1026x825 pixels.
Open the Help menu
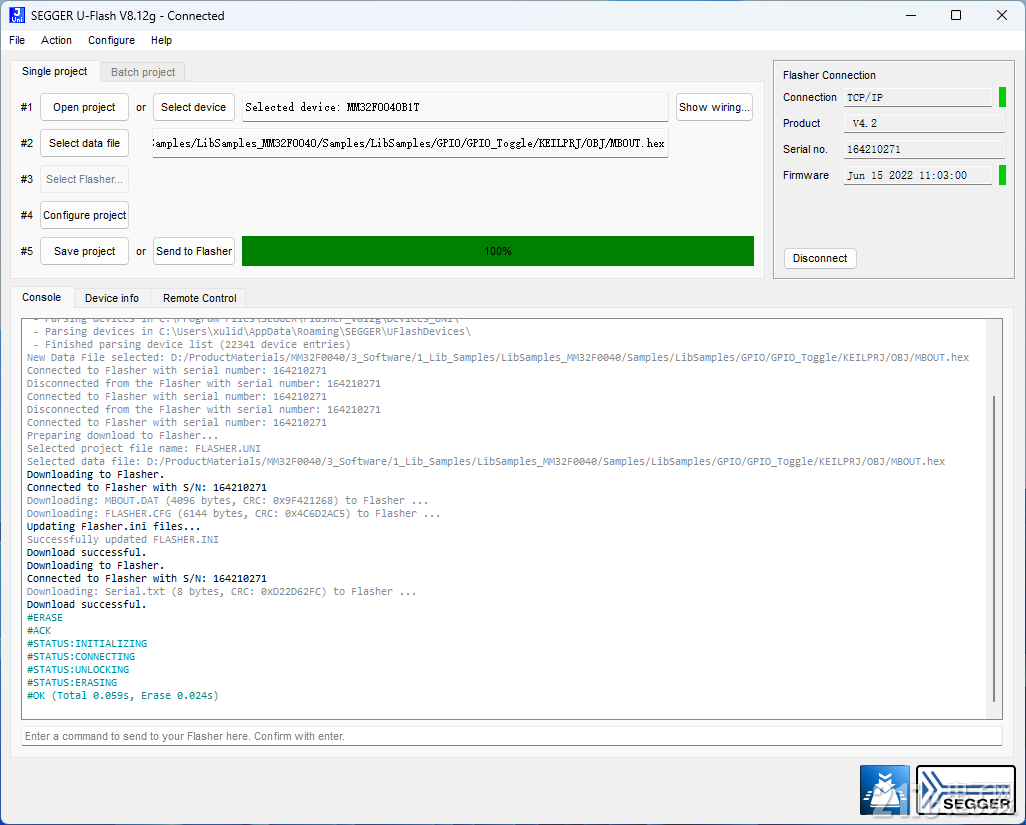tap(162, 41)
